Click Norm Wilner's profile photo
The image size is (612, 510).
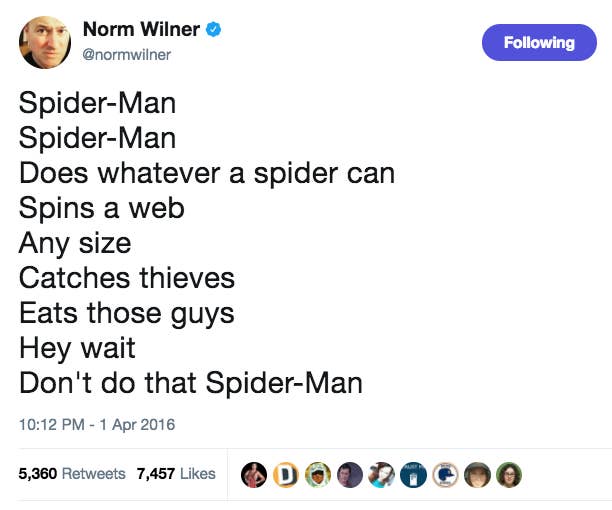point(44,42)
